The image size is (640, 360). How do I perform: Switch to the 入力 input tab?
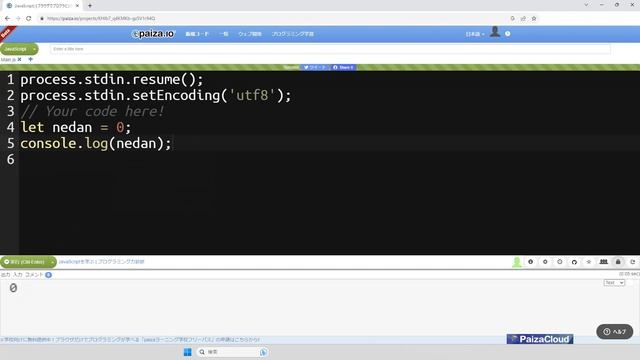point(18,275)
